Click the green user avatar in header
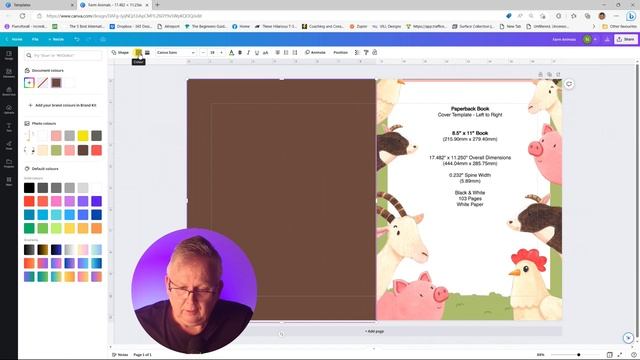Screen dimensions: 640x360 [587, 39]
